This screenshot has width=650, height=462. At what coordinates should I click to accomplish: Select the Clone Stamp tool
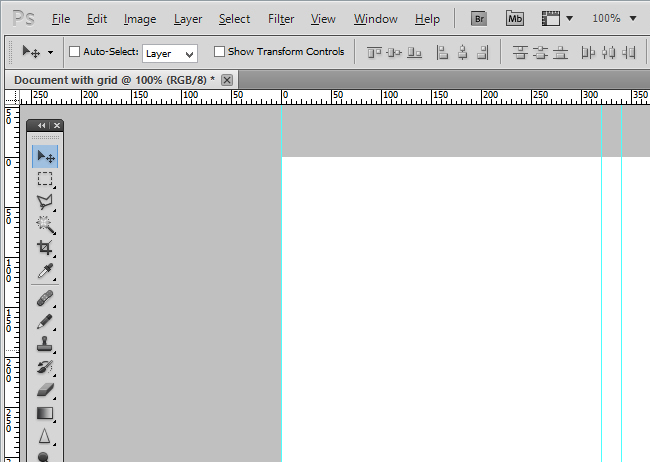[x=45, y=344]
